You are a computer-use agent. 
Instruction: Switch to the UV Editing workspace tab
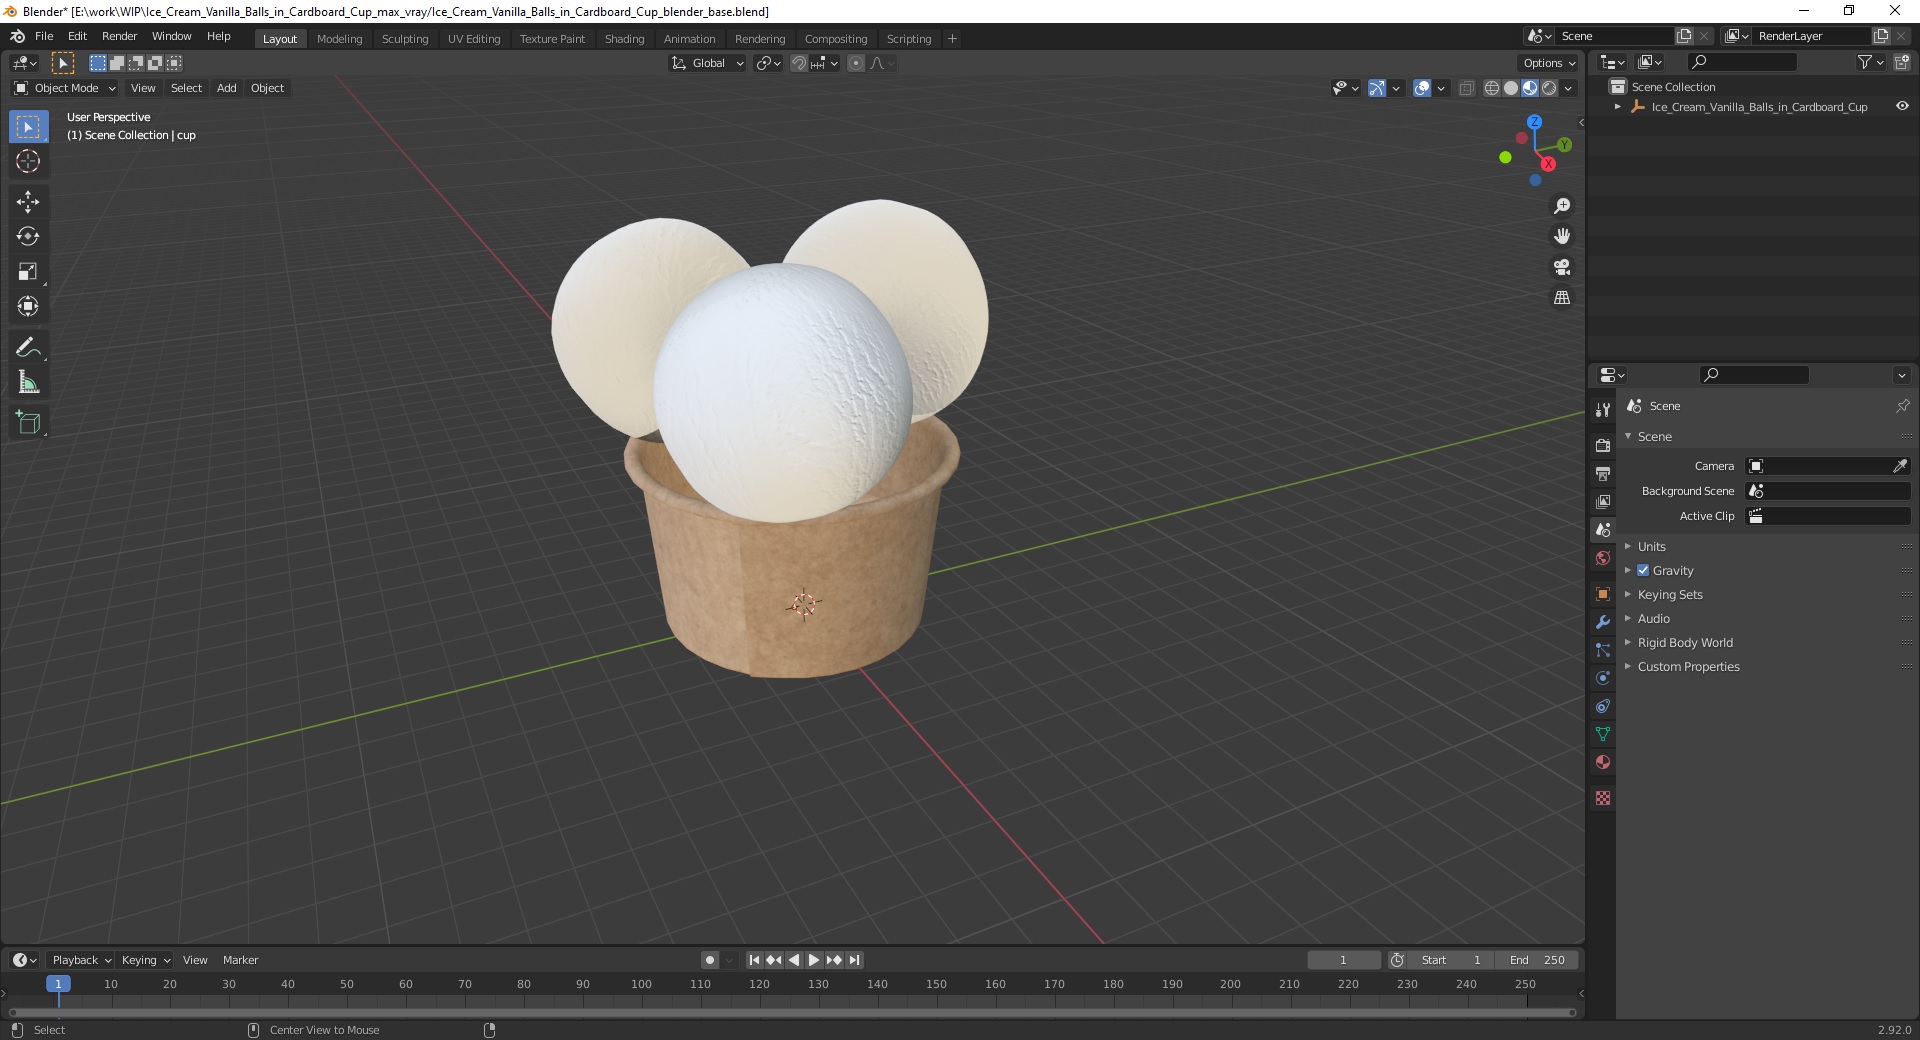(473, 39)
